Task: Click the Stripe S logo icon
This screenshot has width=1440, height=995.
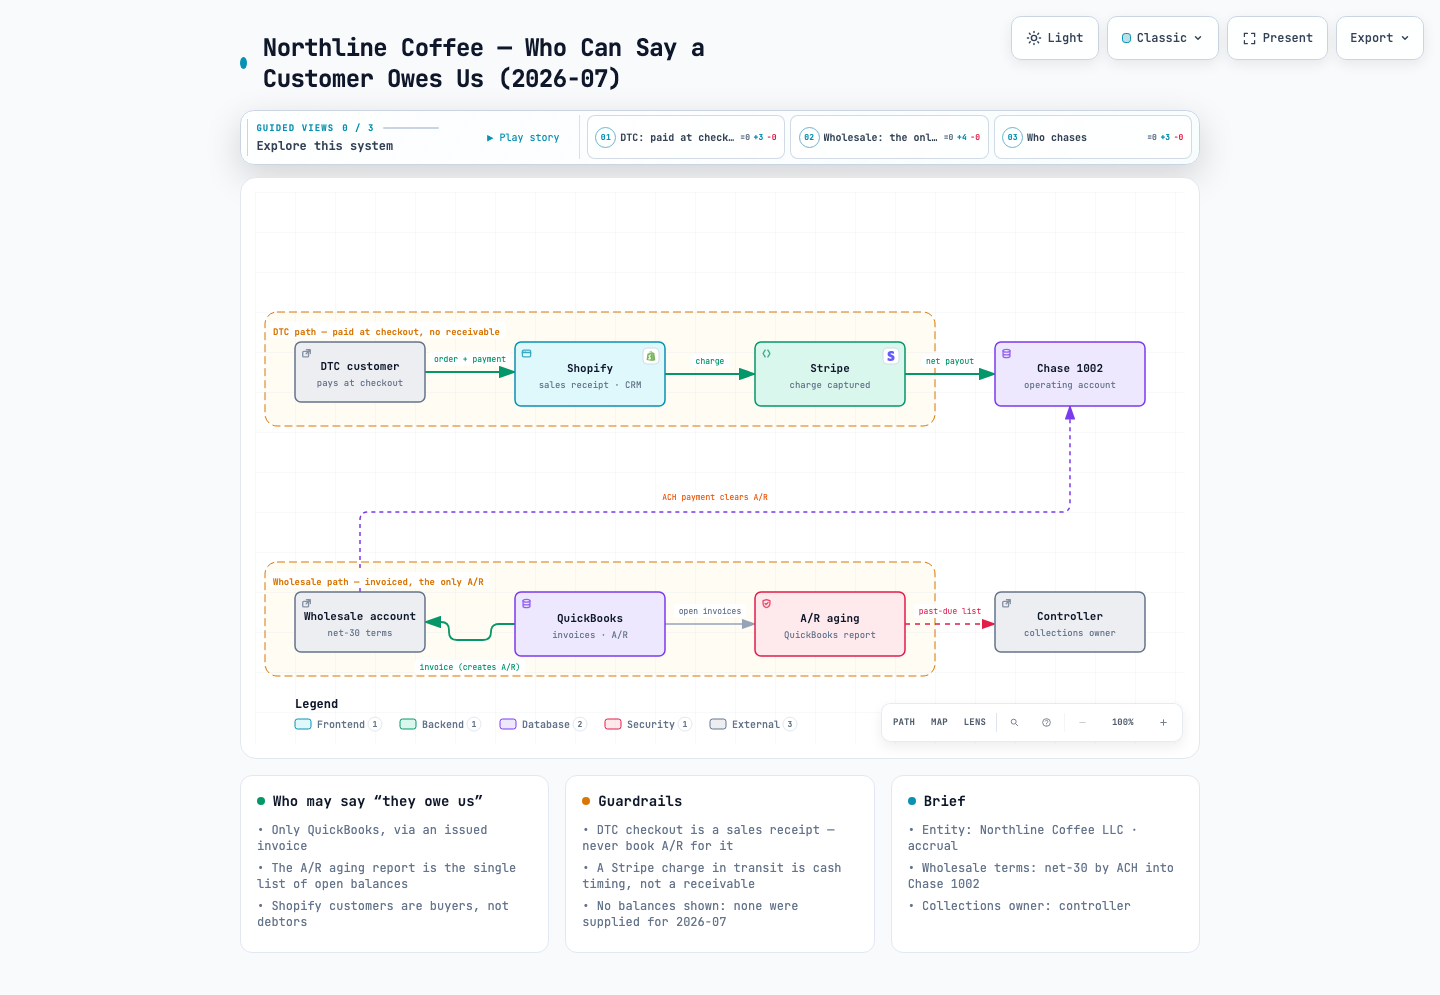Action: 891,356
